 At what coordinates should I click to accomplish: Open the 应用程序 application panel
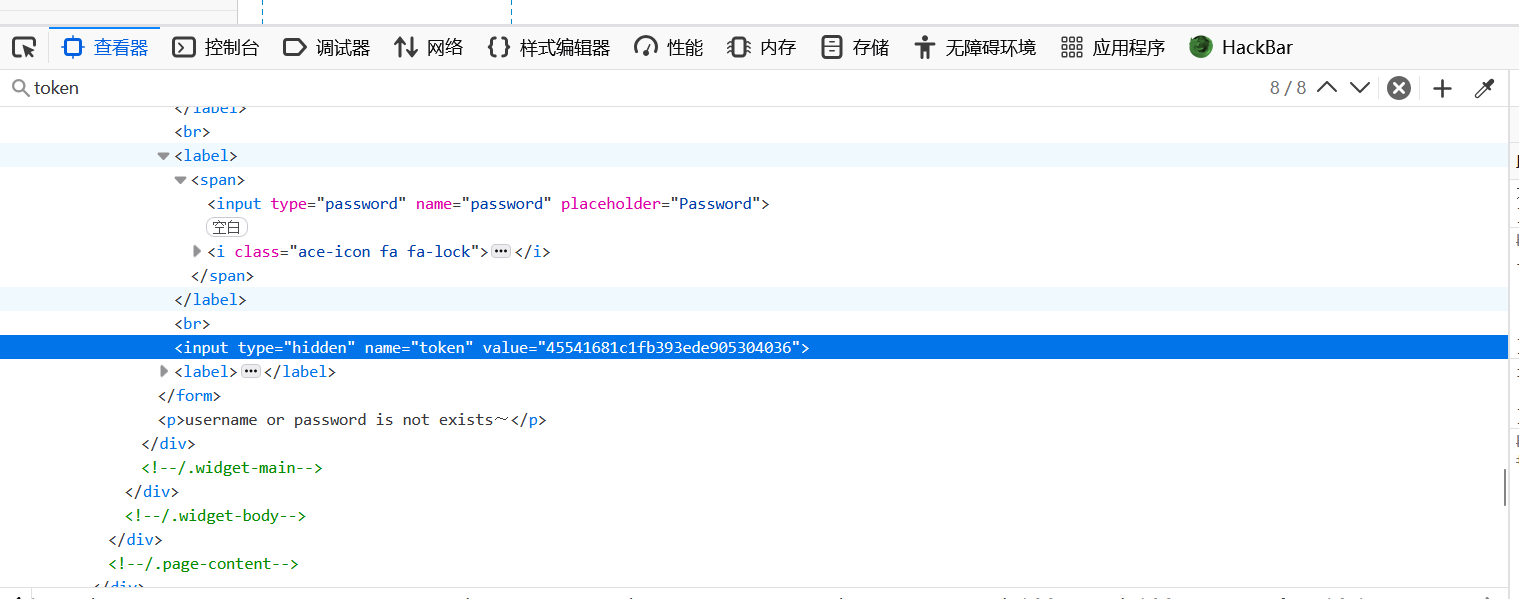1113,47
